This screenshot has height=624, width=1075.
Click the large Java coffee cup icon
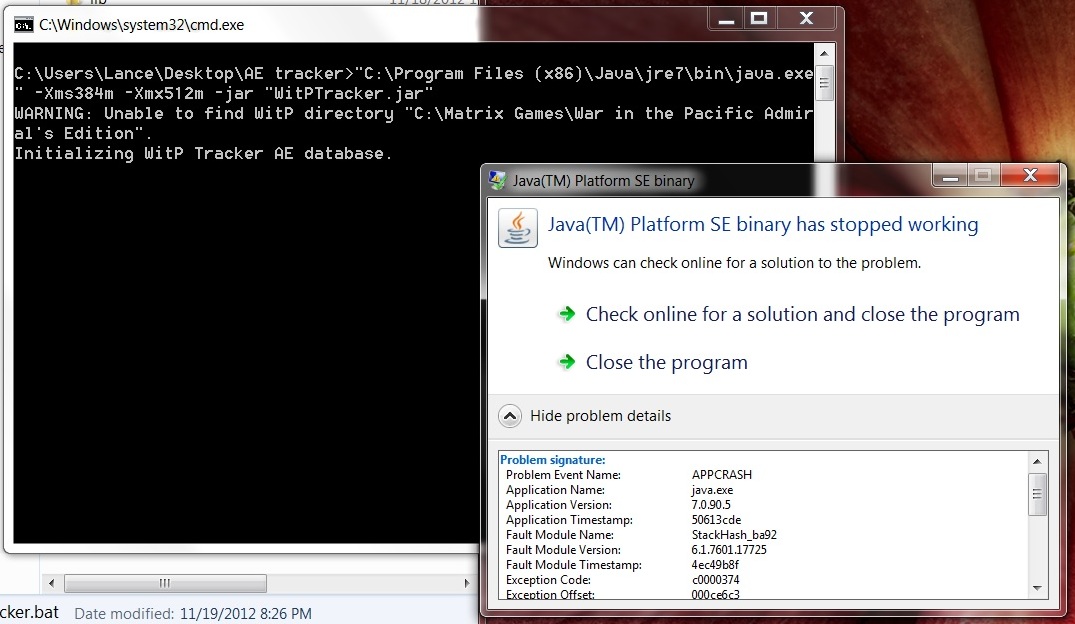pos(518,228)
